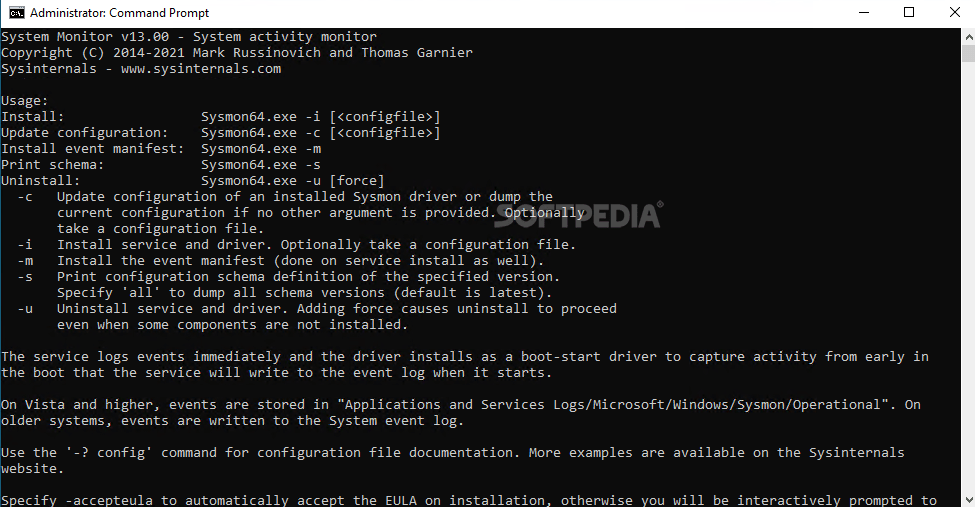Click 'Sysmon64.exe -u [force]' text

[293, 181]
